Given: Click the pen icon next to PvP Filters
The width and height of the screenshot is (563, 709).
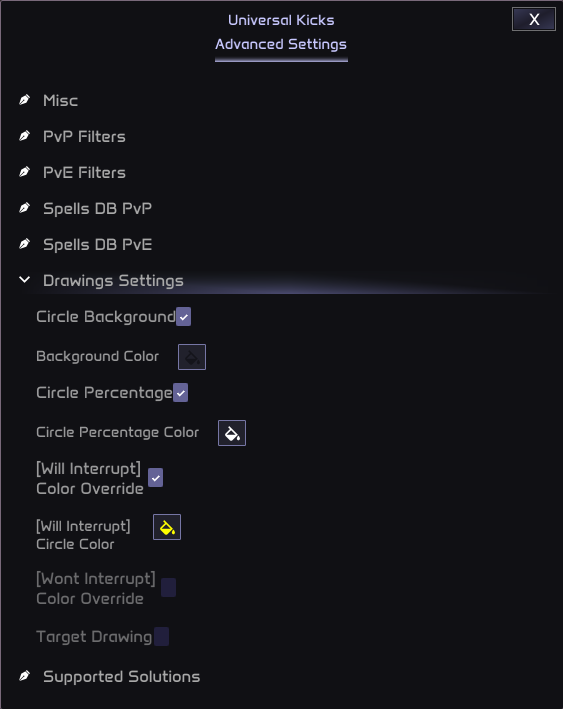Looking at the screenshot, I should (x=24, y=136).
